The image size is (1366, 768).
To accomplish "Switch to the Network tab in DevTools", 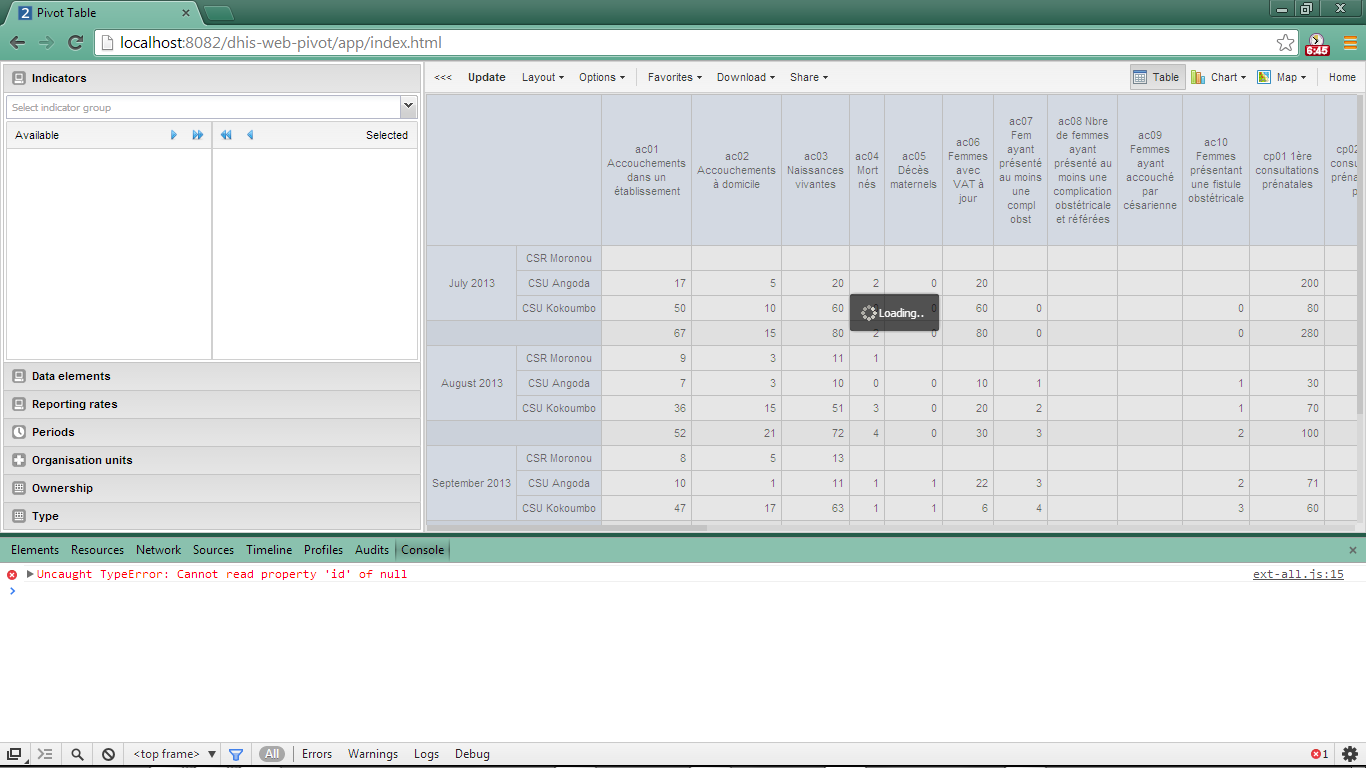I will point(158,550).
